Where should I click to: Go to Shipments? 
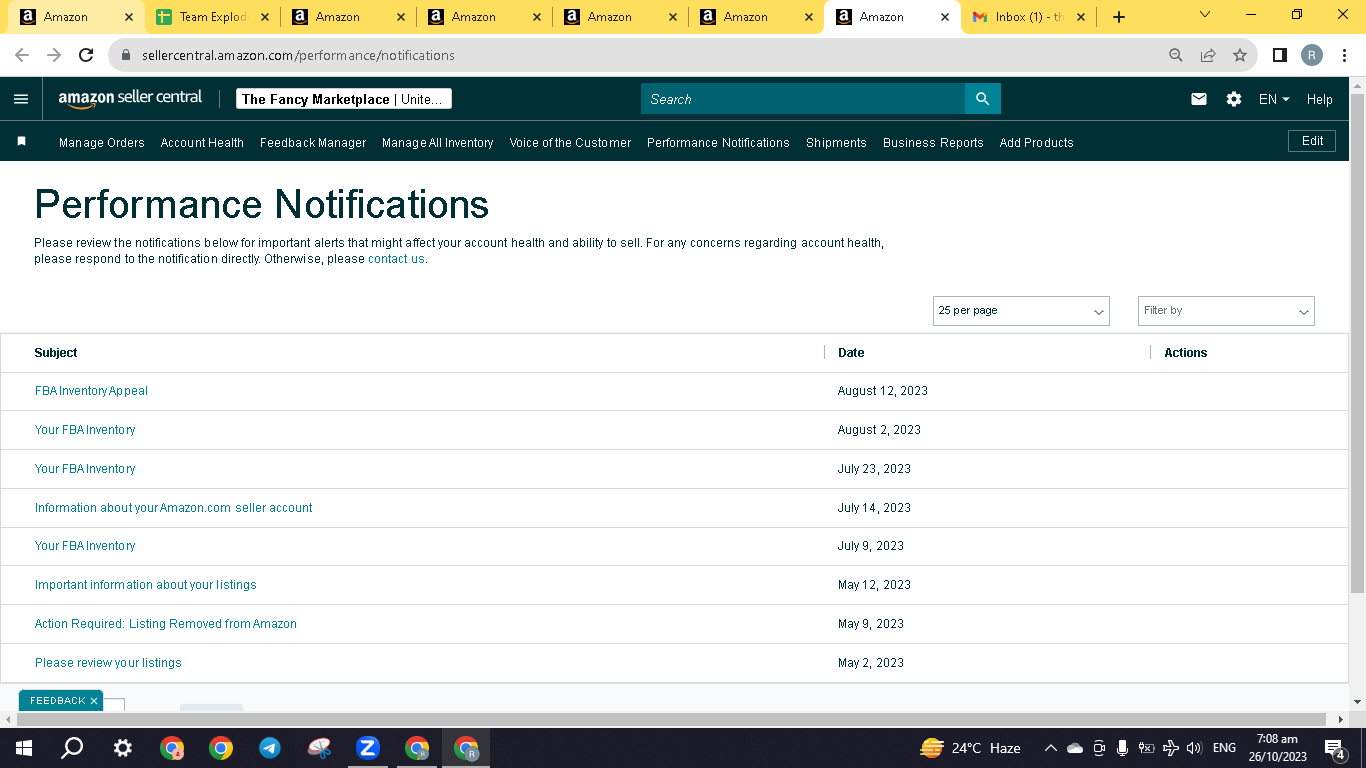(836, 143)
